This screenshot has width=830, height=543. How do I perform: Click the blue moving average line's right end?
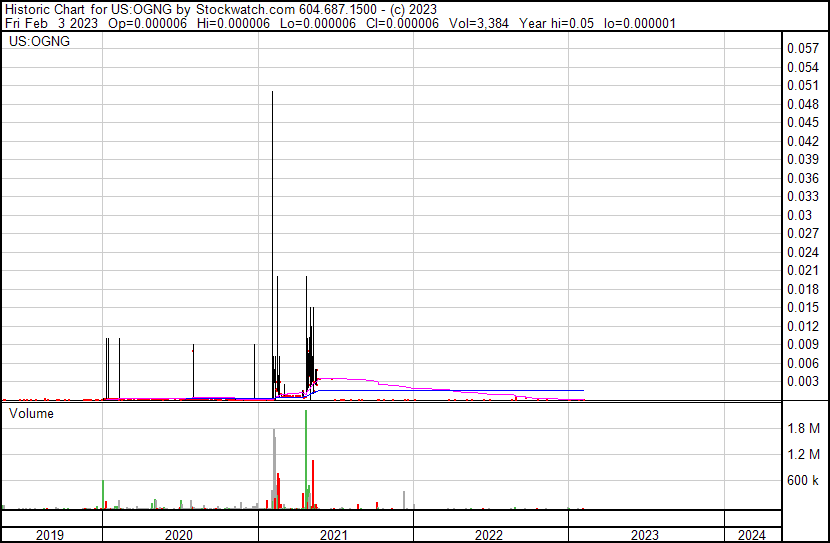[581, 390]
